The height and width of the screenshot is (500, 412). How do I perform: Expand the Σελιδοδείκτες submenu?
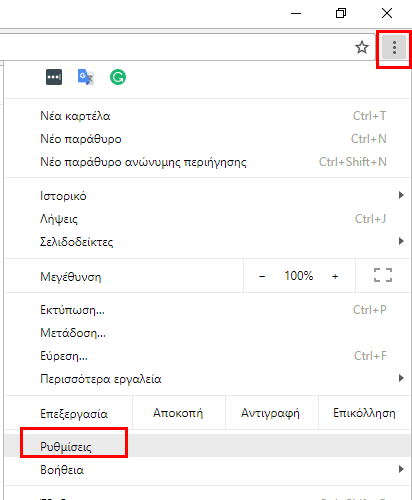tap(207, 242)
